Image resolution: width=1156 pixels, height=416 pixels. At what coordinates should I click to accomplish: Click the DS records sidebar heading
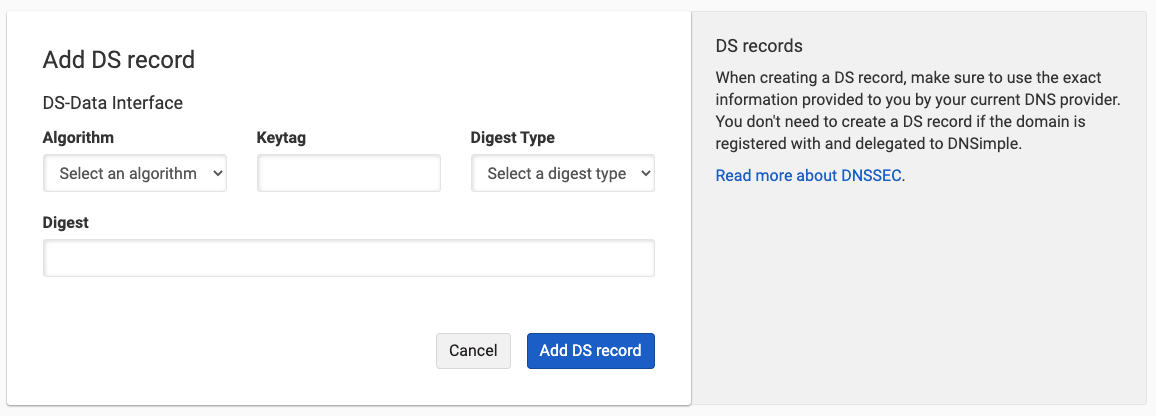[x=759, y=46]
